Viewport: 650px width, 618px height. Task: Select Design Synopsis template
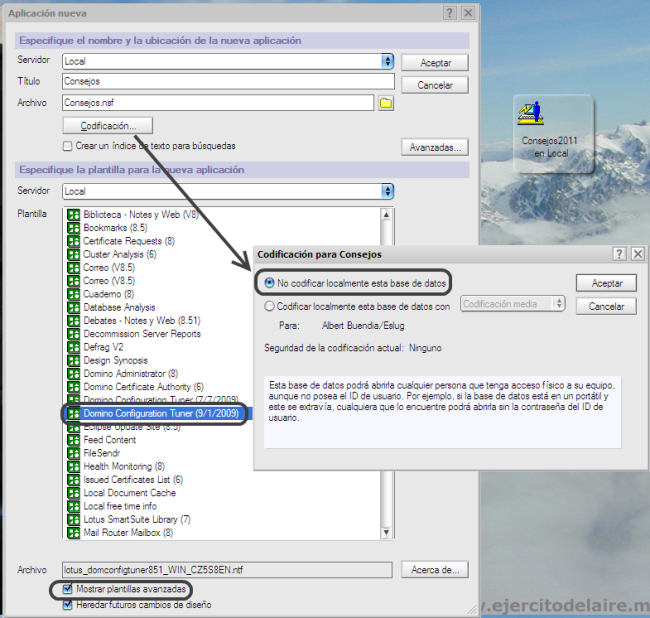click(116, 360)
